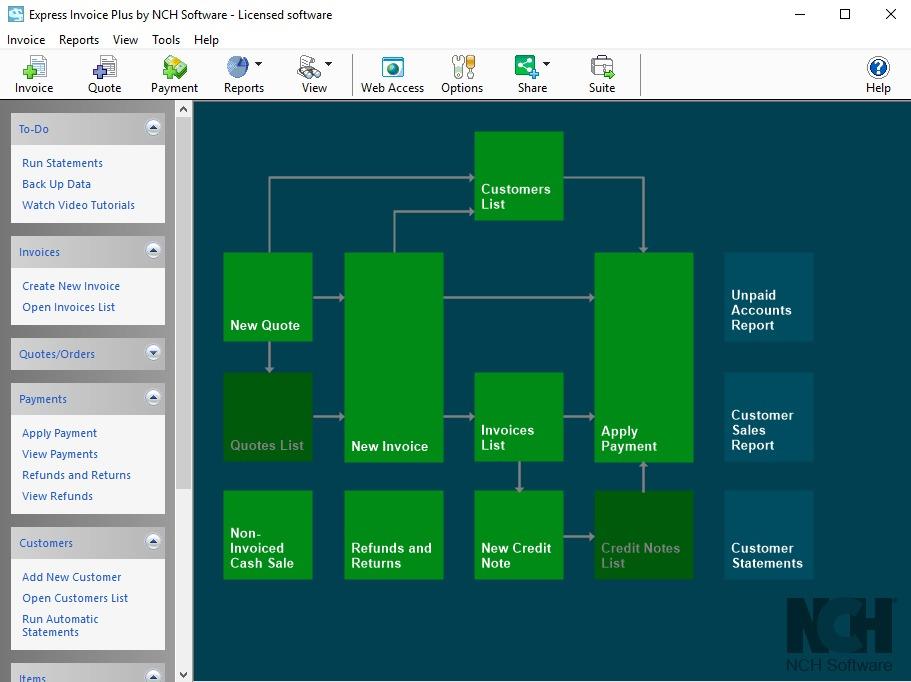Click the Credit Notes List tile
The image size is (911, 682).
tap(644, 535)
